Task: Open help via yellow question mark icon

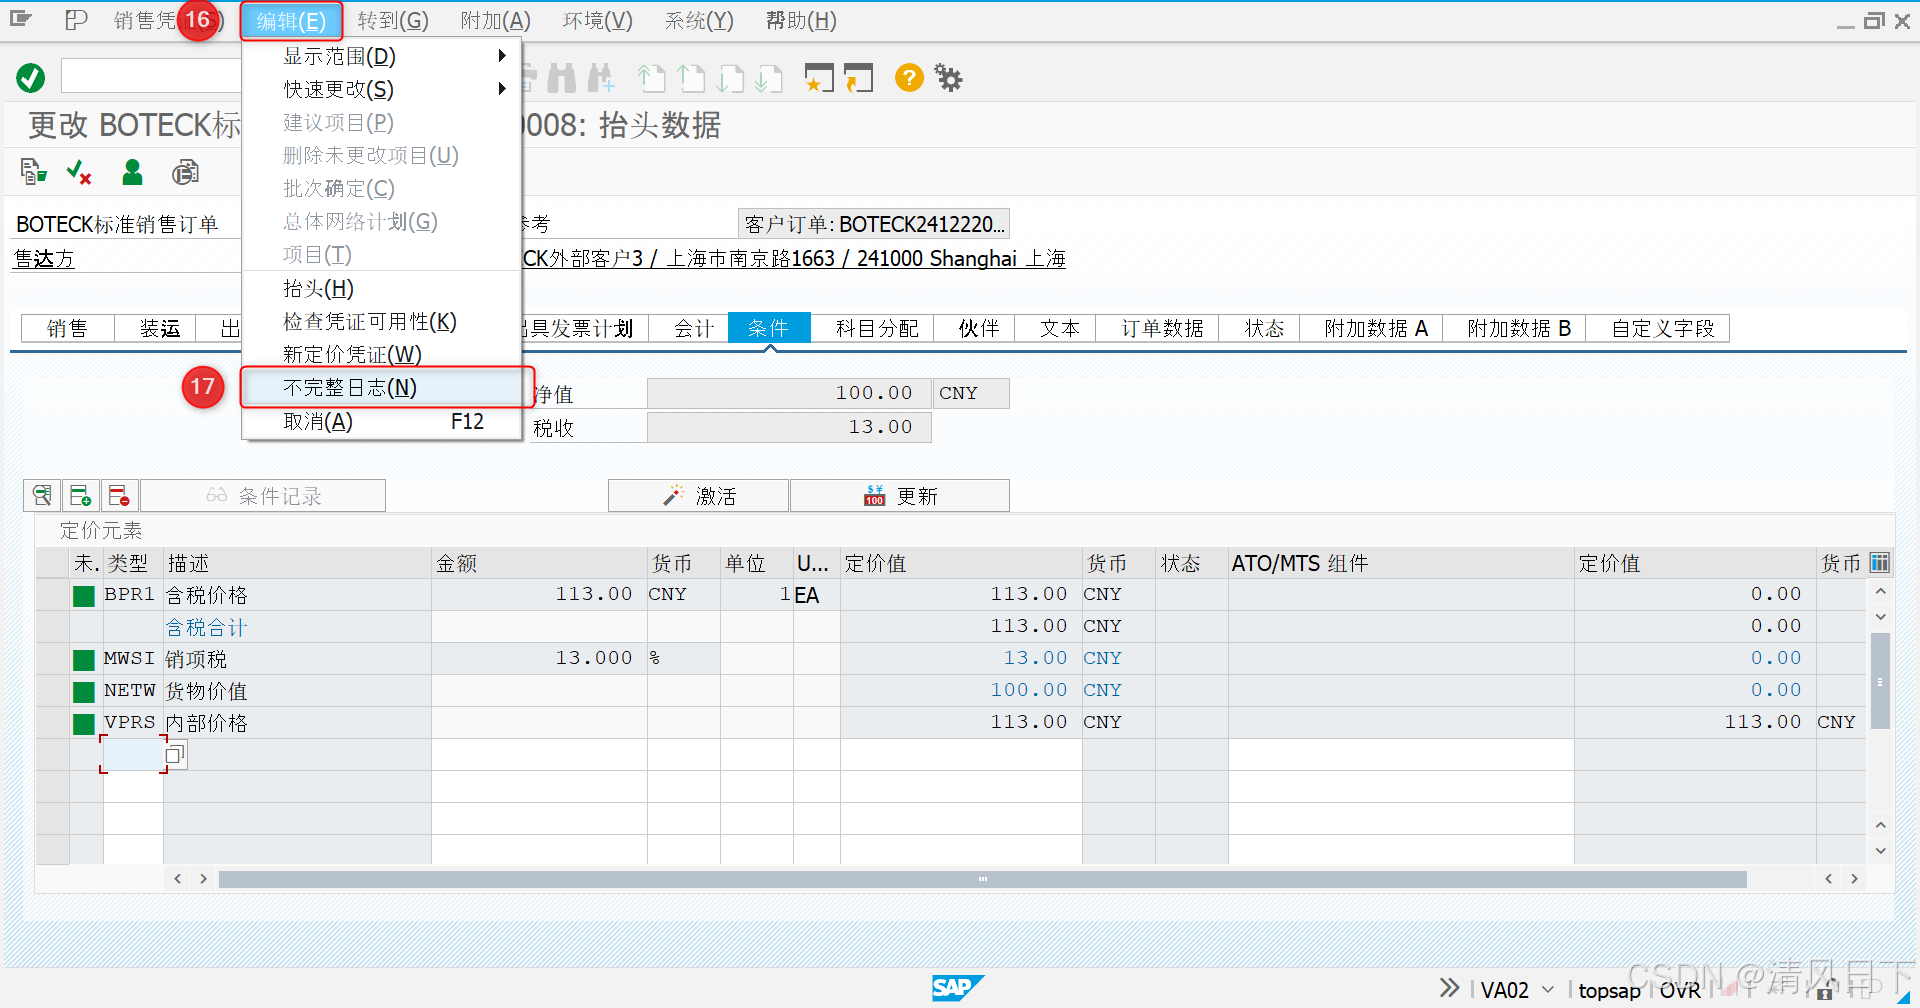Action: [x=909, y=78]
